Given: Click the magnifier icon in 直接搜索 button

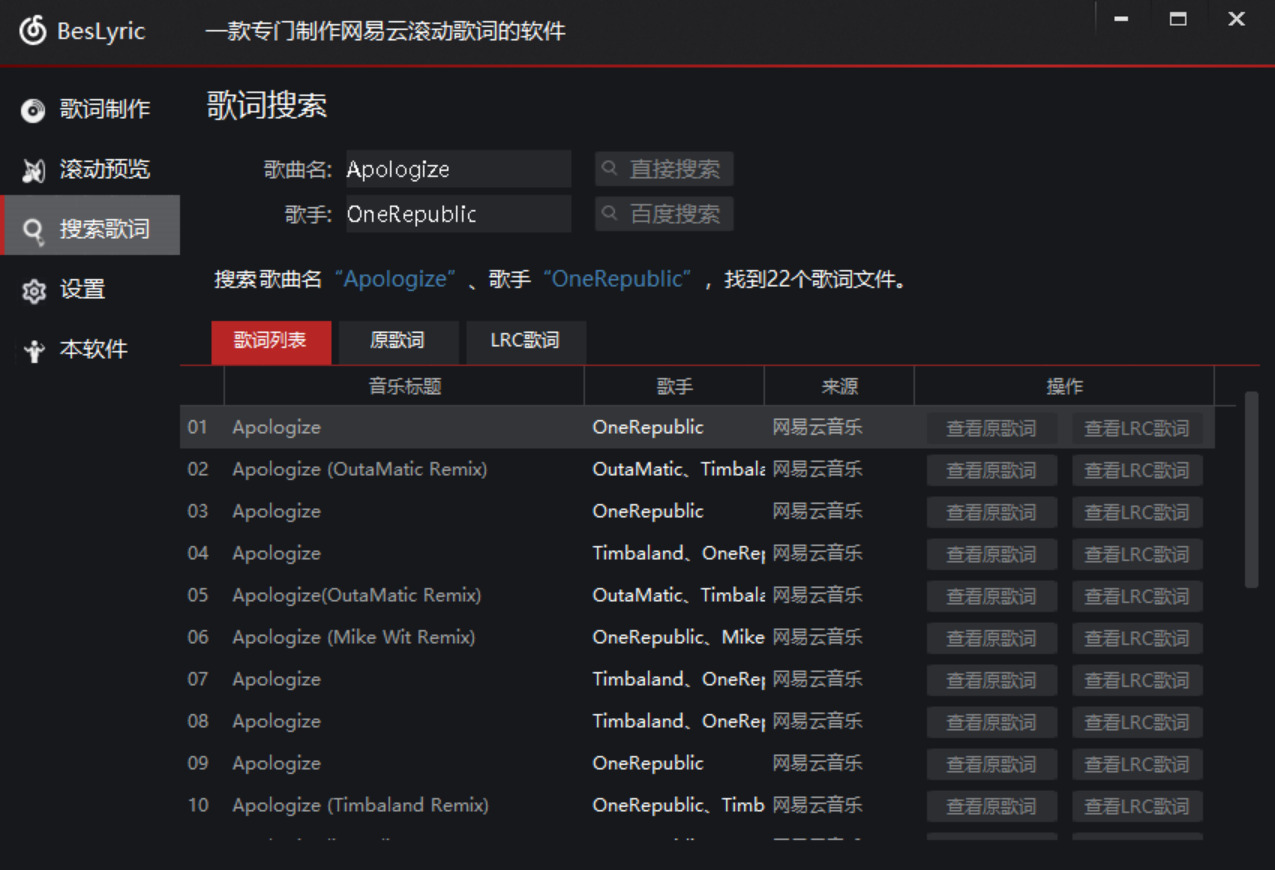Looking at the screenshot, I should [610, 169].
